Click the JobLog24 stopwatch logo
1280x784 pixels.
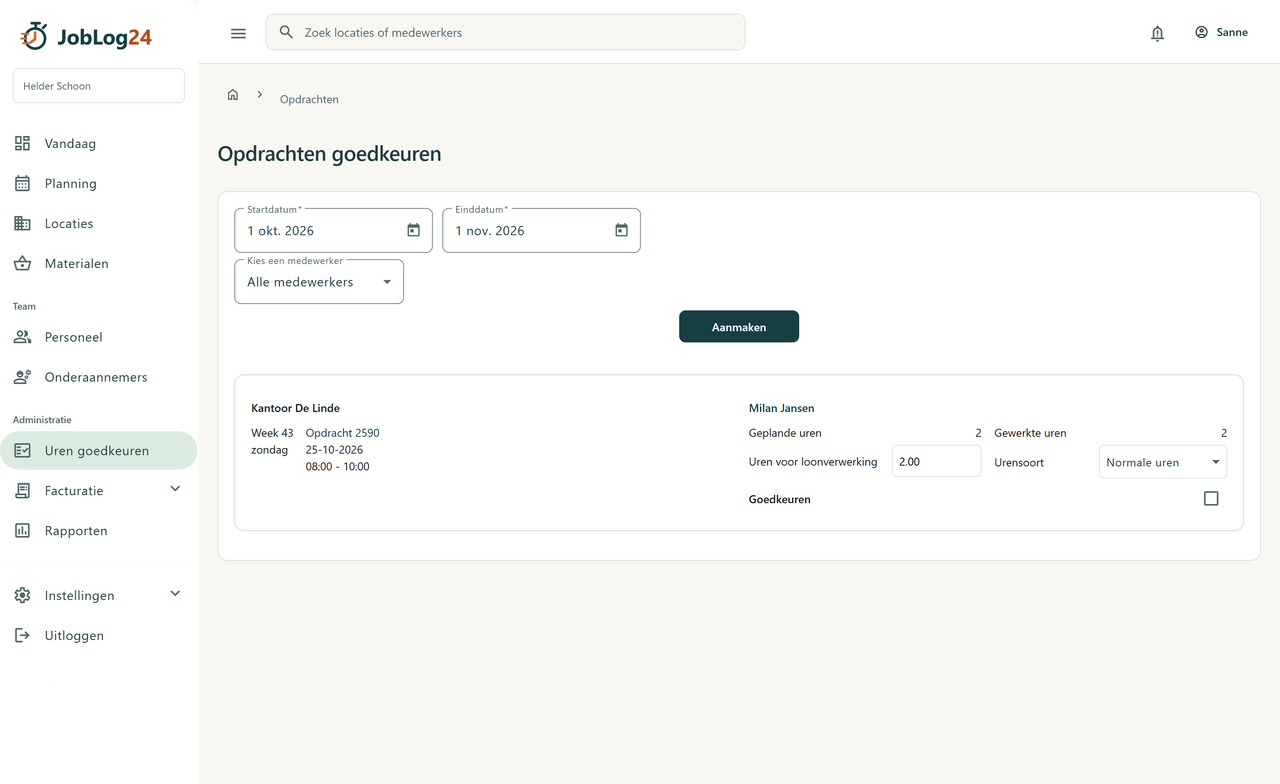34,36
